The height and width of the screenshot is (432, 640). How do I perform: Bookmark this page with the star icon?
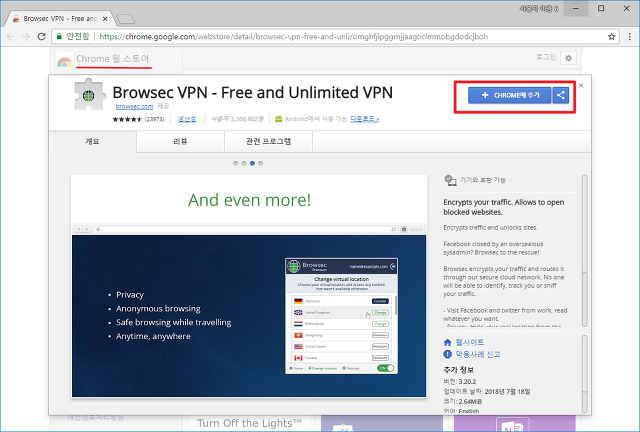[x=611, y=36]
